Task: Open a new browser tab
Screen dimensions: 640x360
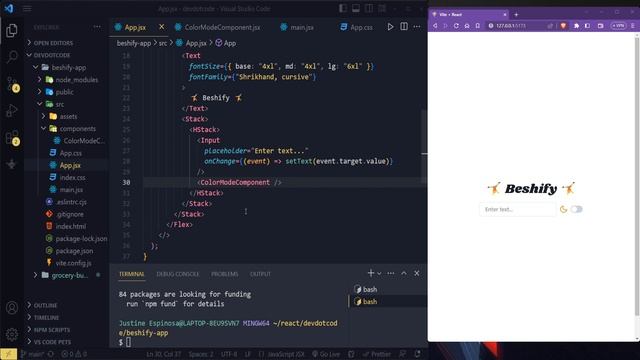Action: point(516,15)
